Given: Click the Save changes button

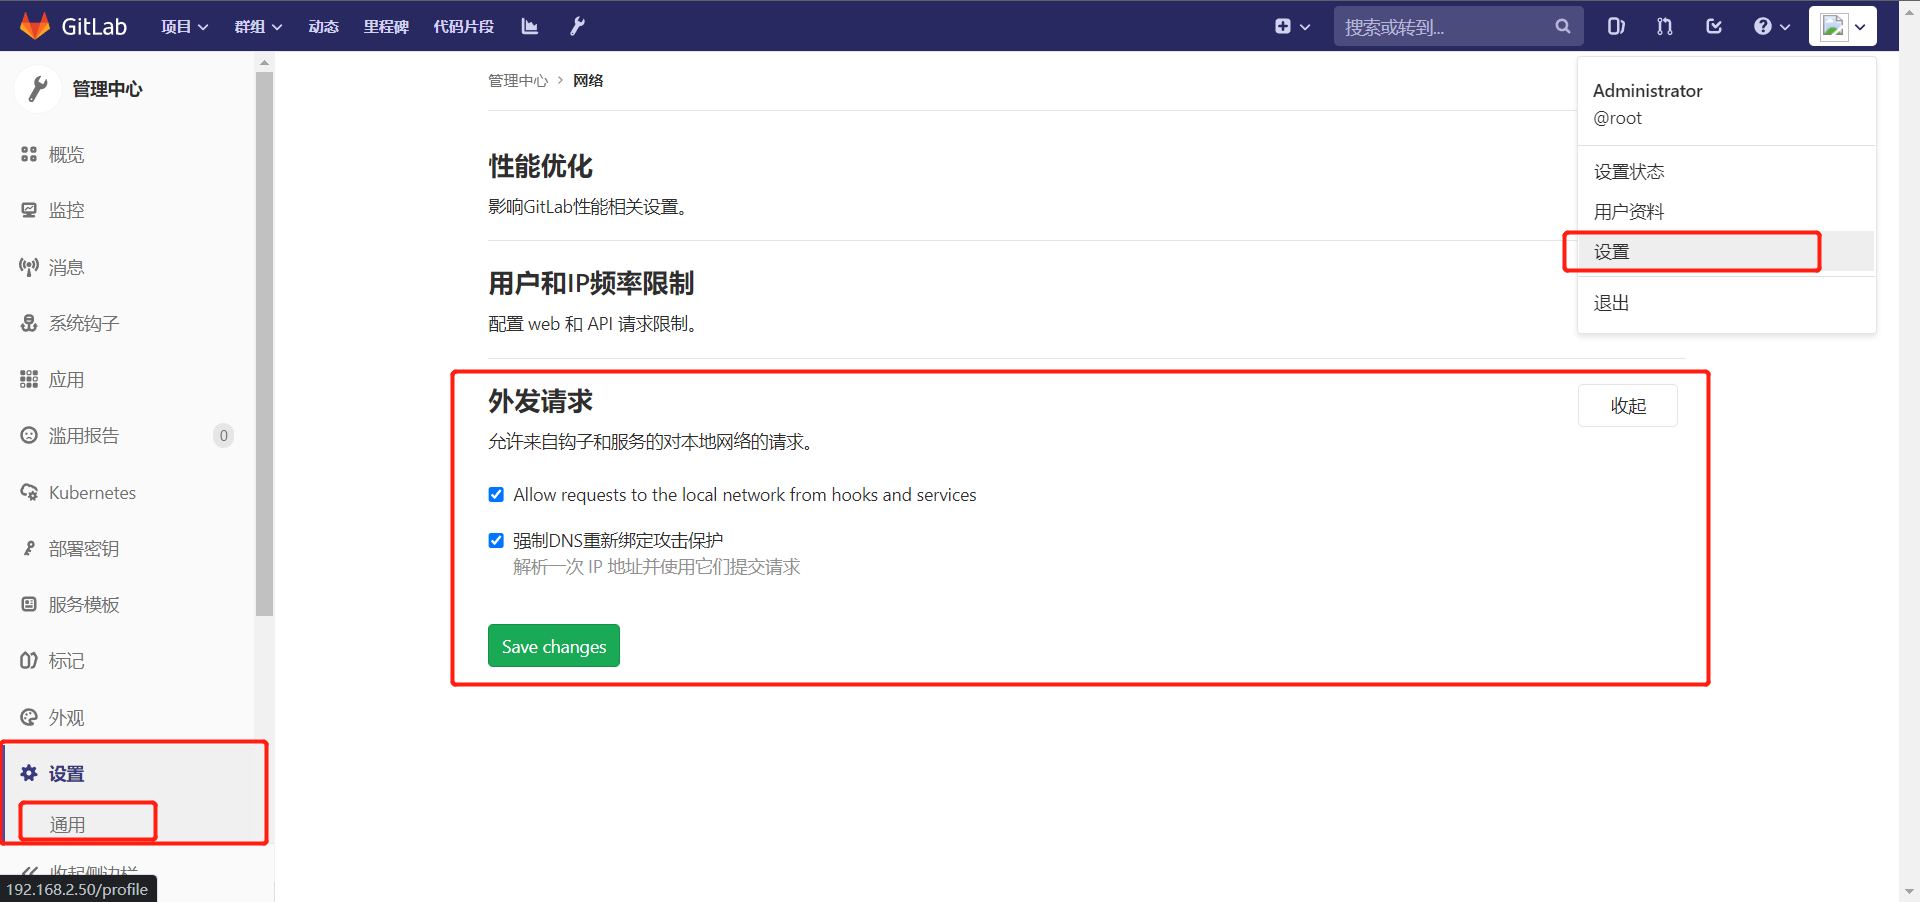Looking at the screenshot, I should click(554, 646).
